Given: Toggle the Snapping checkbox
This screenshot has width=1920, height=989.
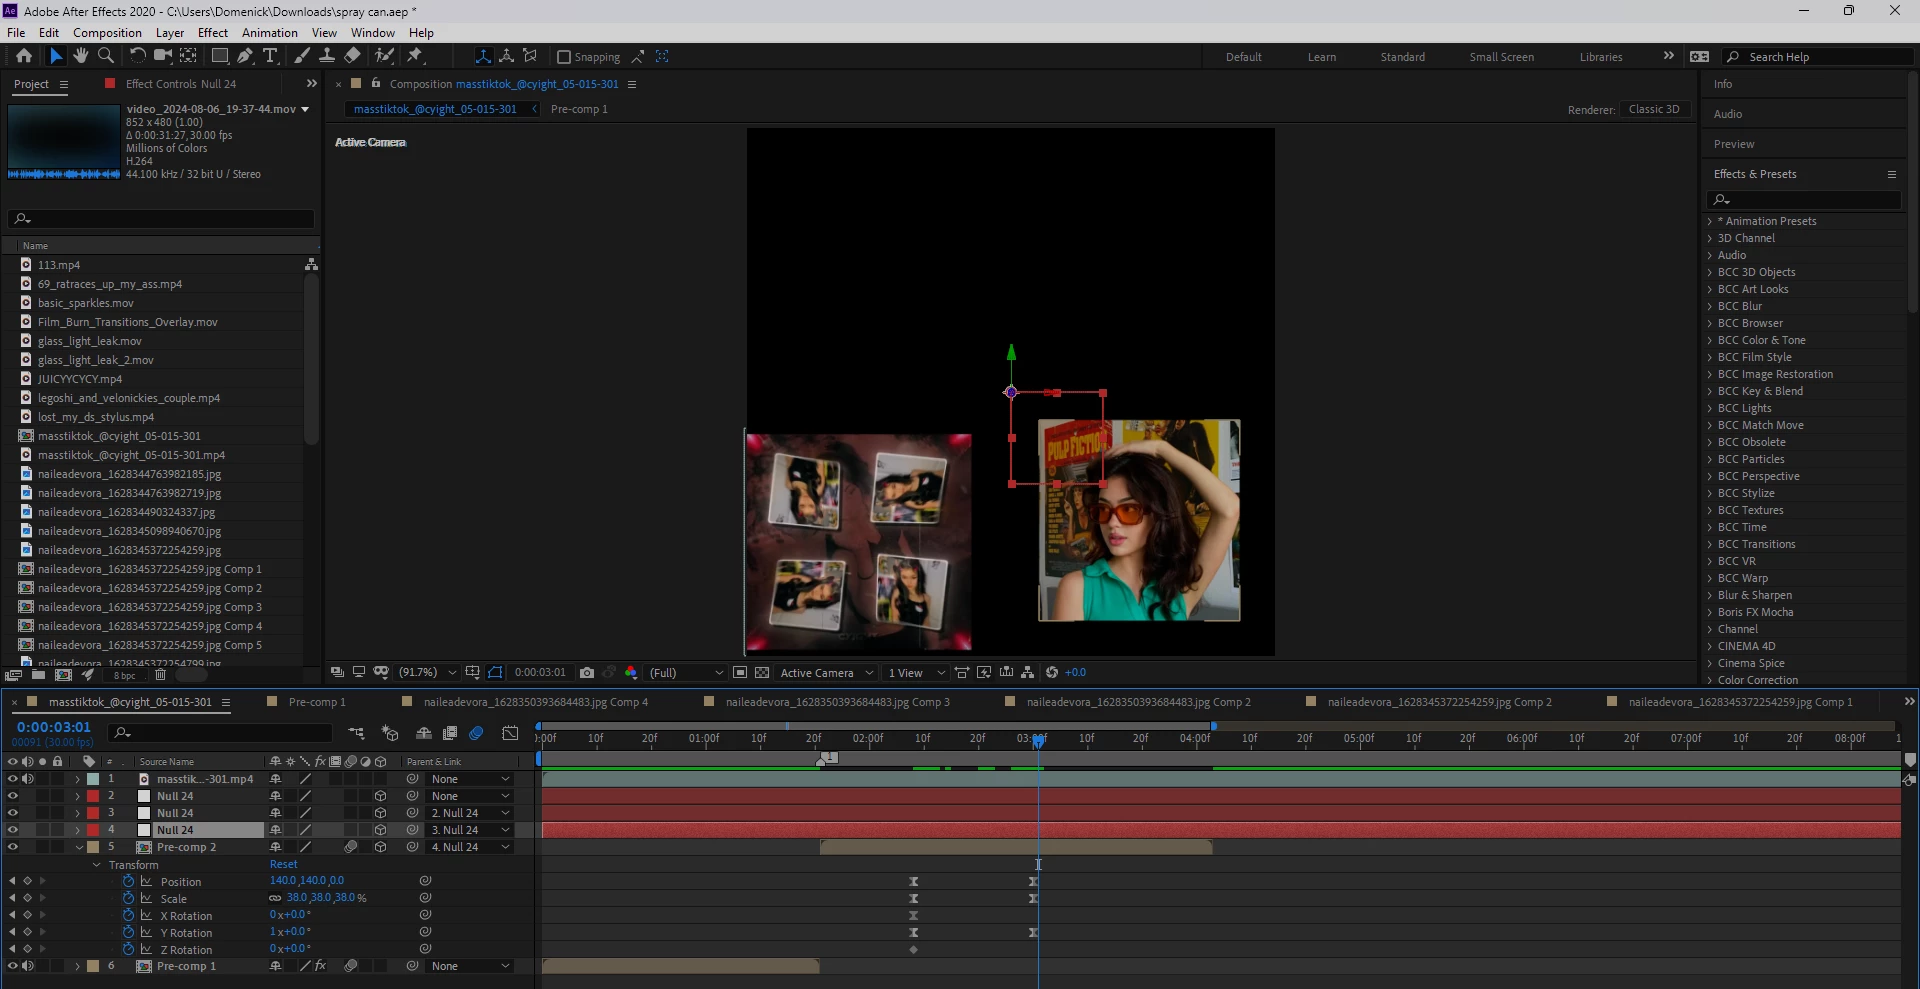Looking at the screenshot, I should [x=564, y=57].
